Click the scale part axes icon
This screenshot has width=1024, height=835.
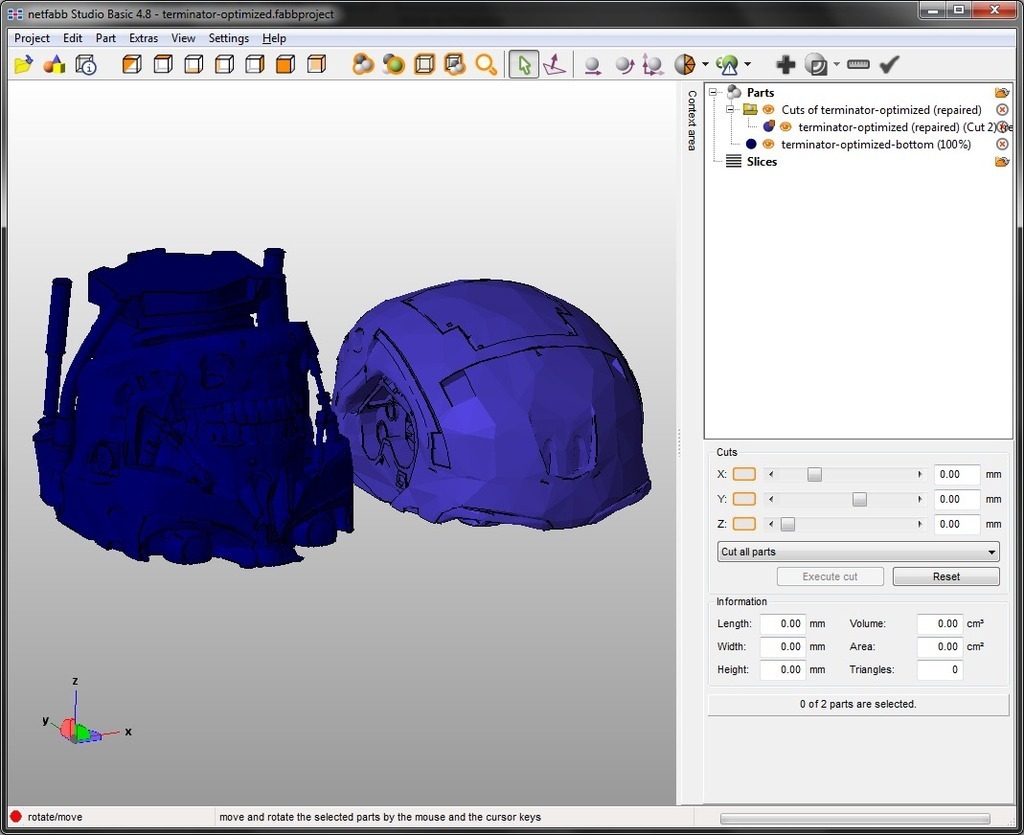[x=652, y=65]
